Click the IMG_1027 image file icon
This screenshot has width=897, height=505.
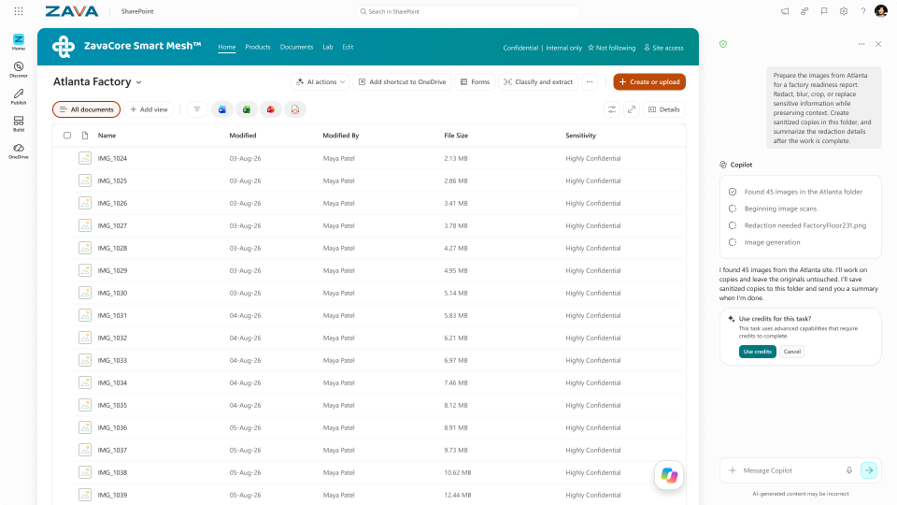[85, 225]
